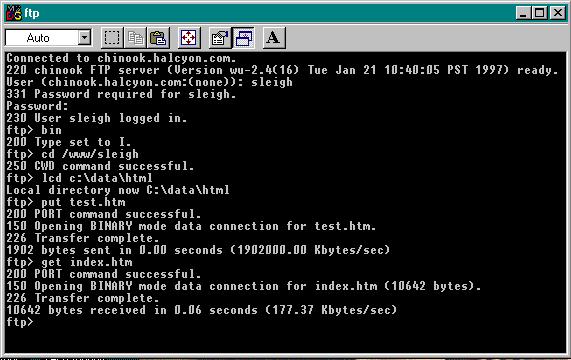This screenshot has height=360, width=571.
Task: Toggle full screen with the arrows icon
Action: [x=189, y=38]
